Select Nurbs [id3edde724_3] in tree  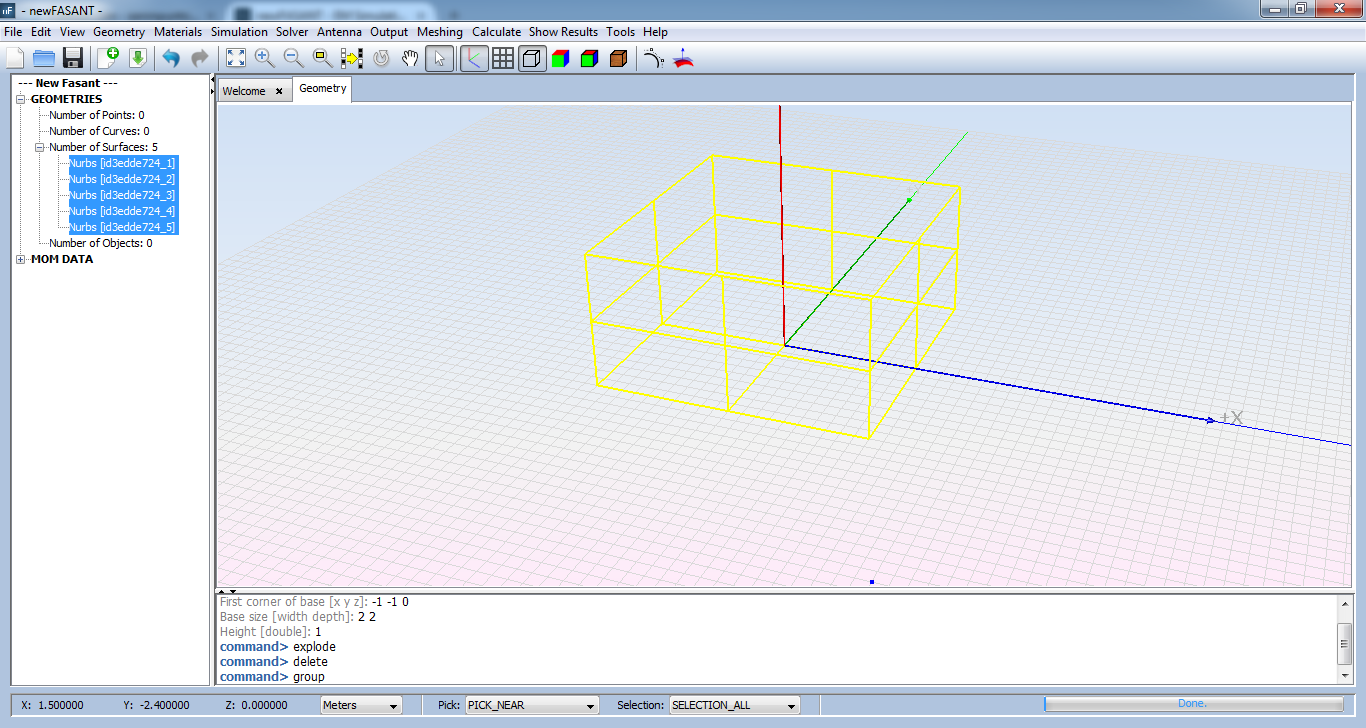[121, 195]
